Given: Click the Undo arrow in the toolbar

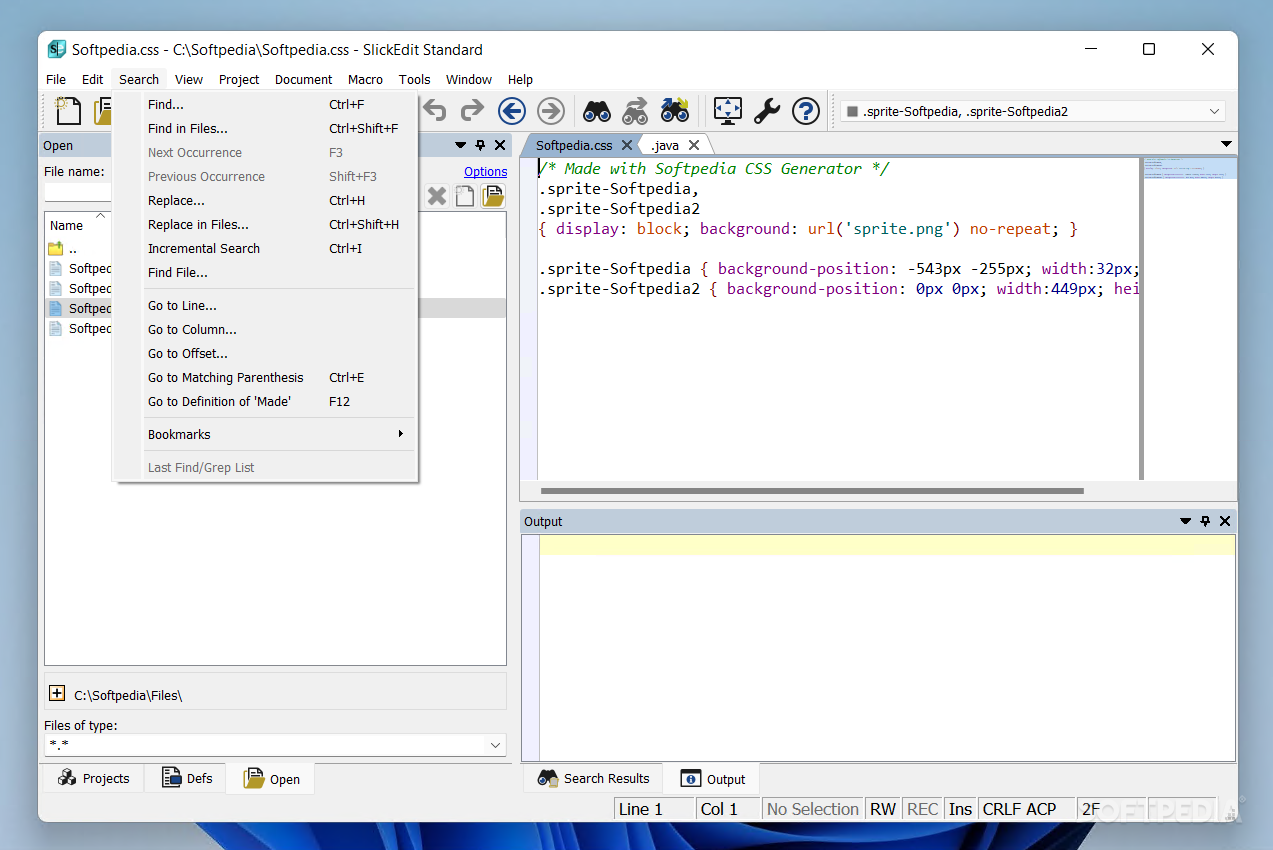Looking at the screenshot, I should (435, 110).
